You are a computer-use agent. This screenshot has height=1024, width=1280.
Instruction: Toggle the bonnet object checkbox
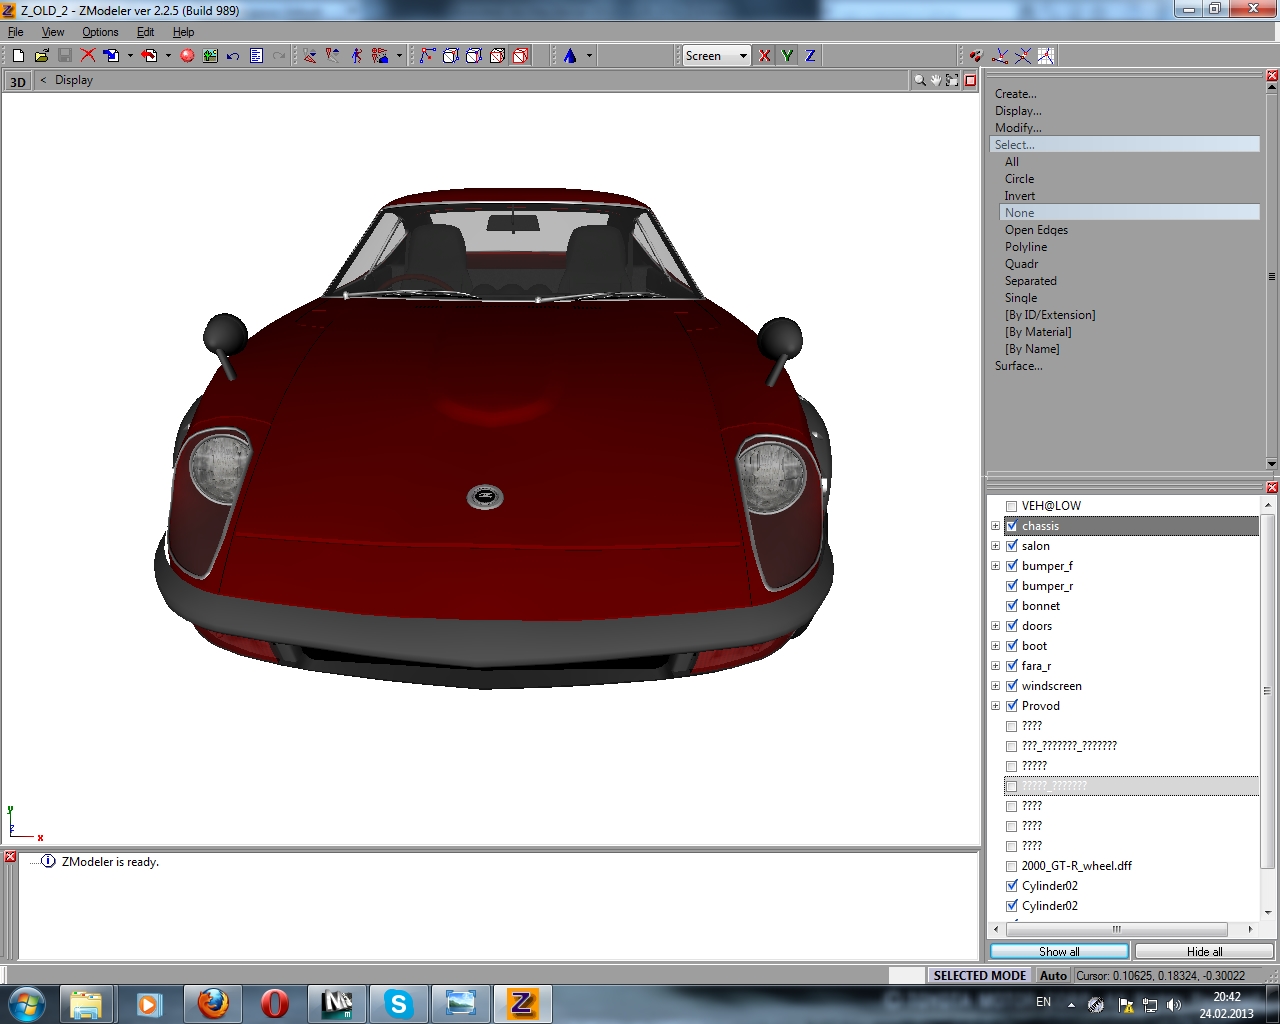1011,606
